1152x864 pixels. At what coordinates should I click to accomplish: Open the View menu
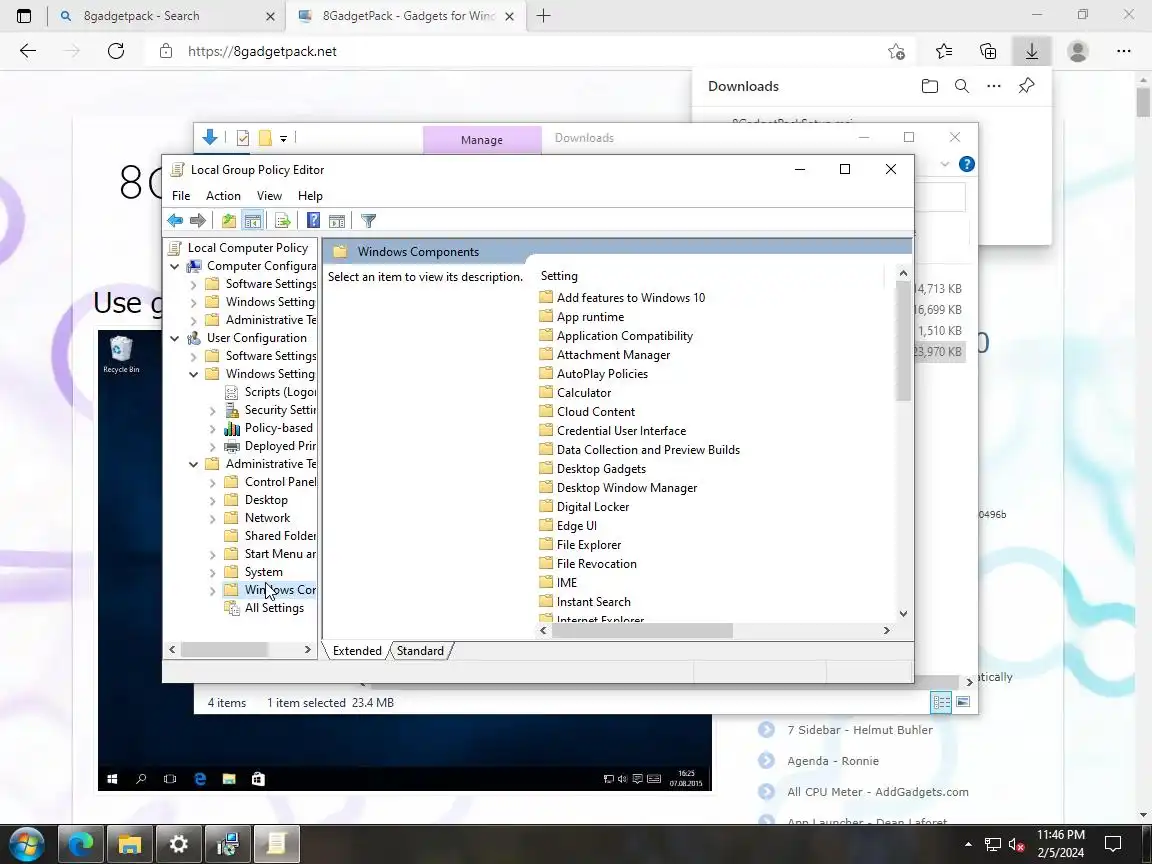click(269, 195)
